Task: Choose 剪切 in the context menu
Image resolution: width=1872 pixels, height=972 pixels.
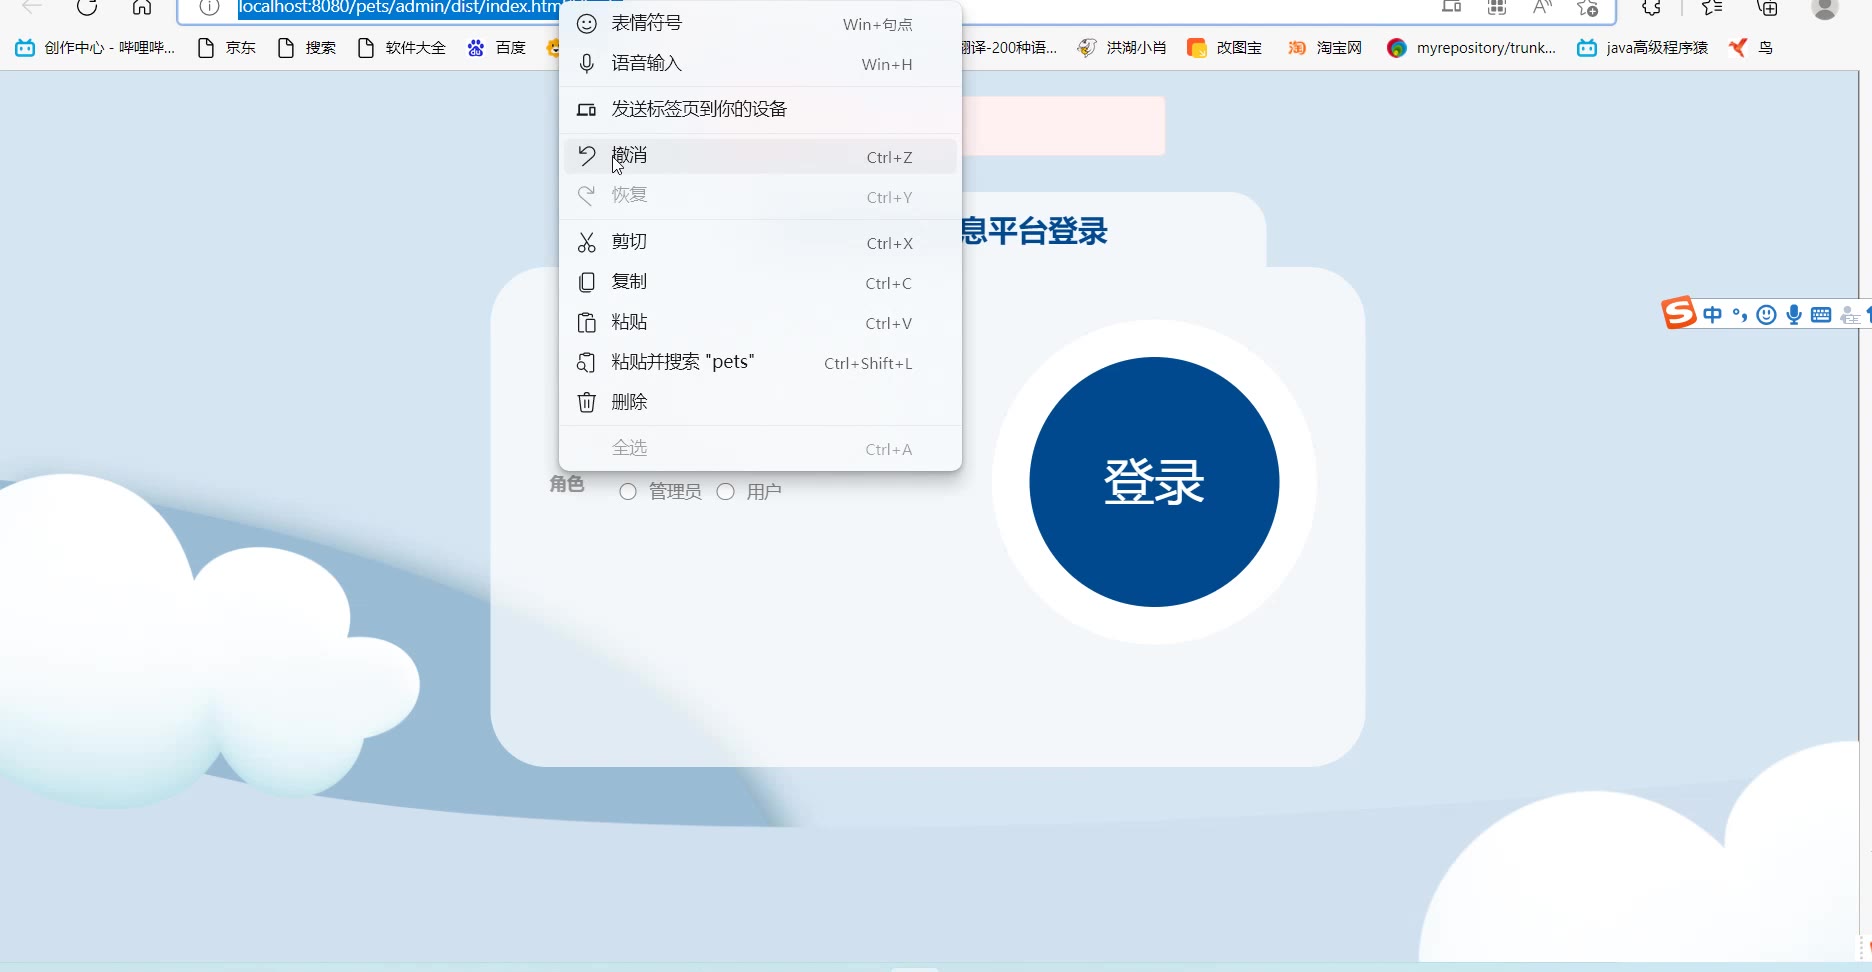Action: click(x=760, y=242)
